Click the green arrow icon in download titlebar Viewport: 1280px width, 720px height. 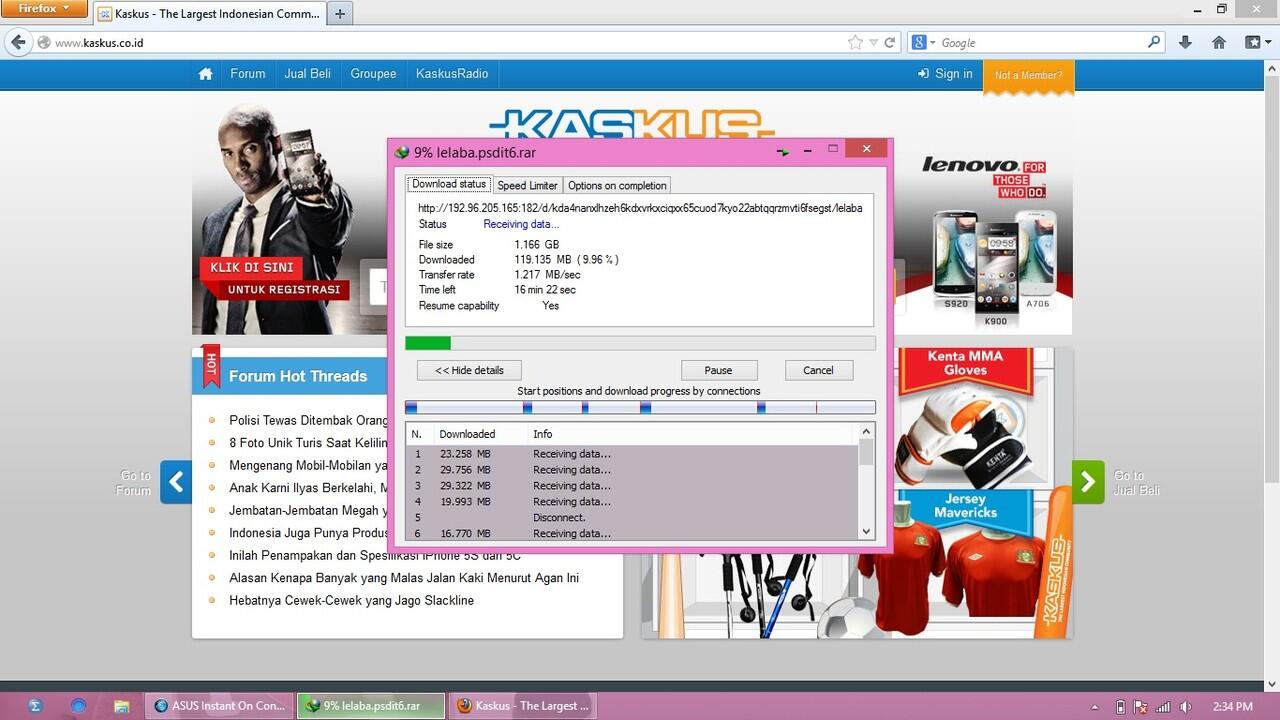pos(783,151)
